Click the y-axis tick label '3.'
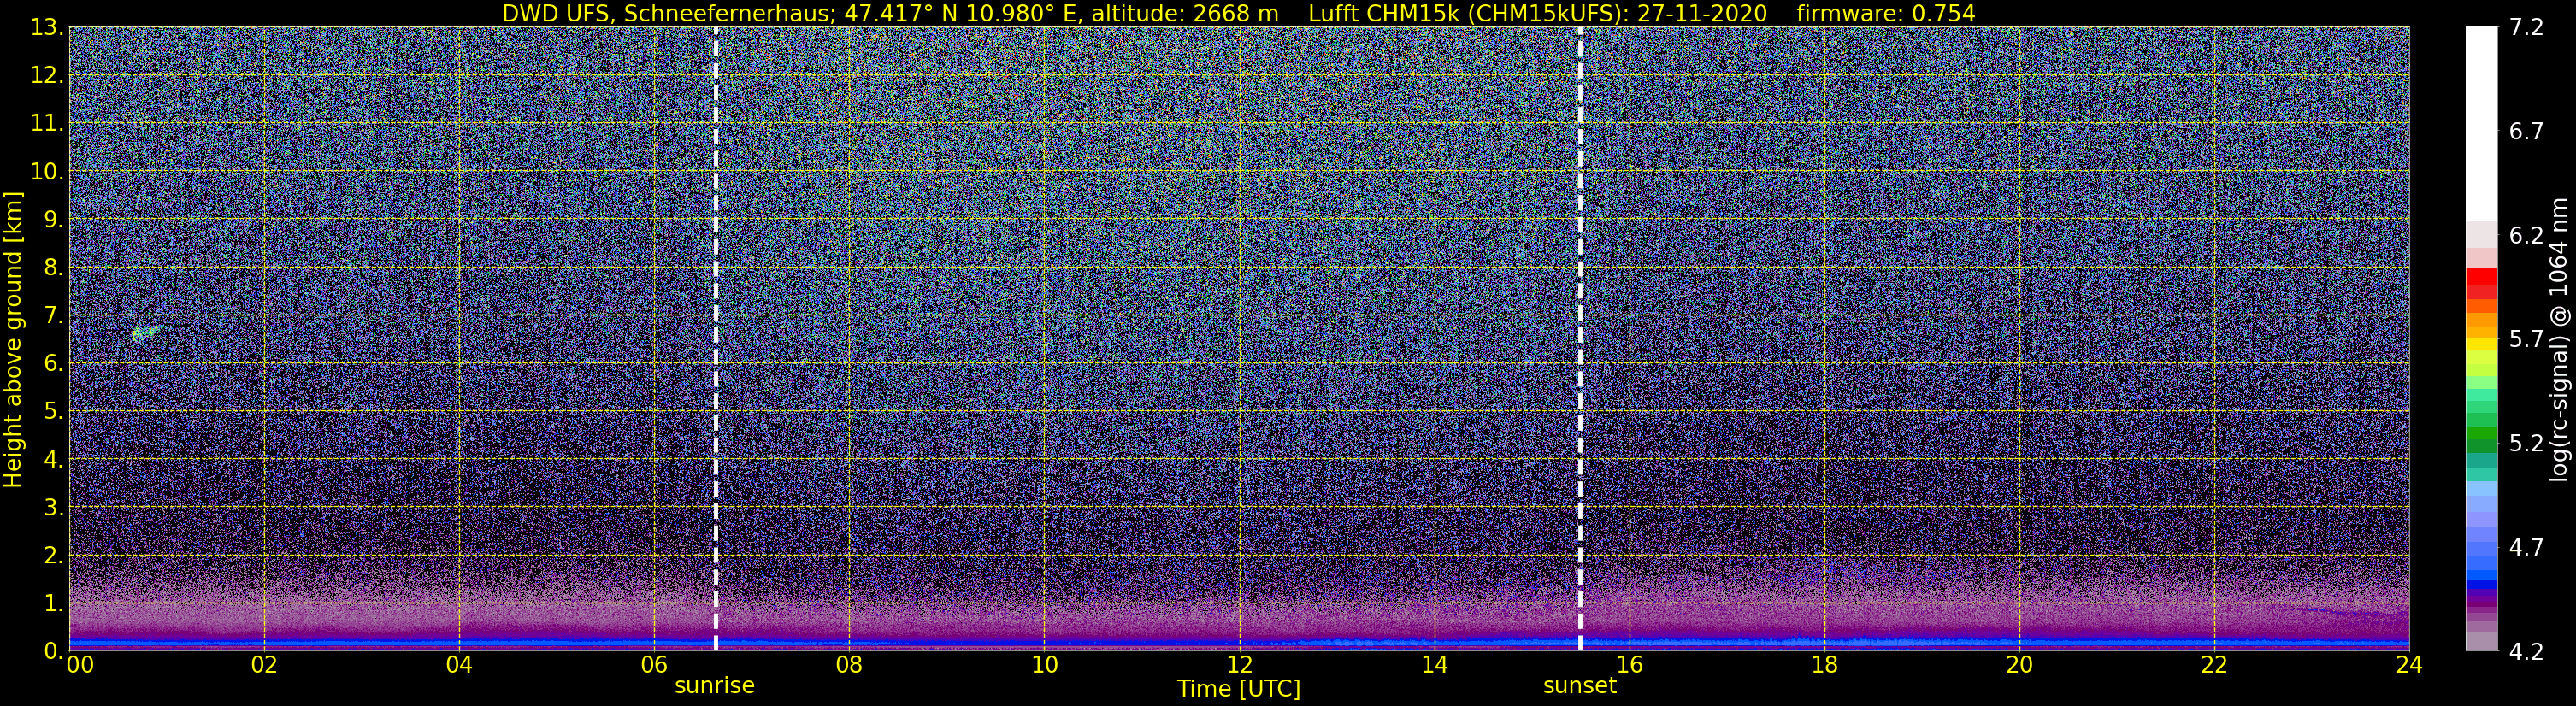Viewport: 2576px width, 706px height. tap(54, 508)
